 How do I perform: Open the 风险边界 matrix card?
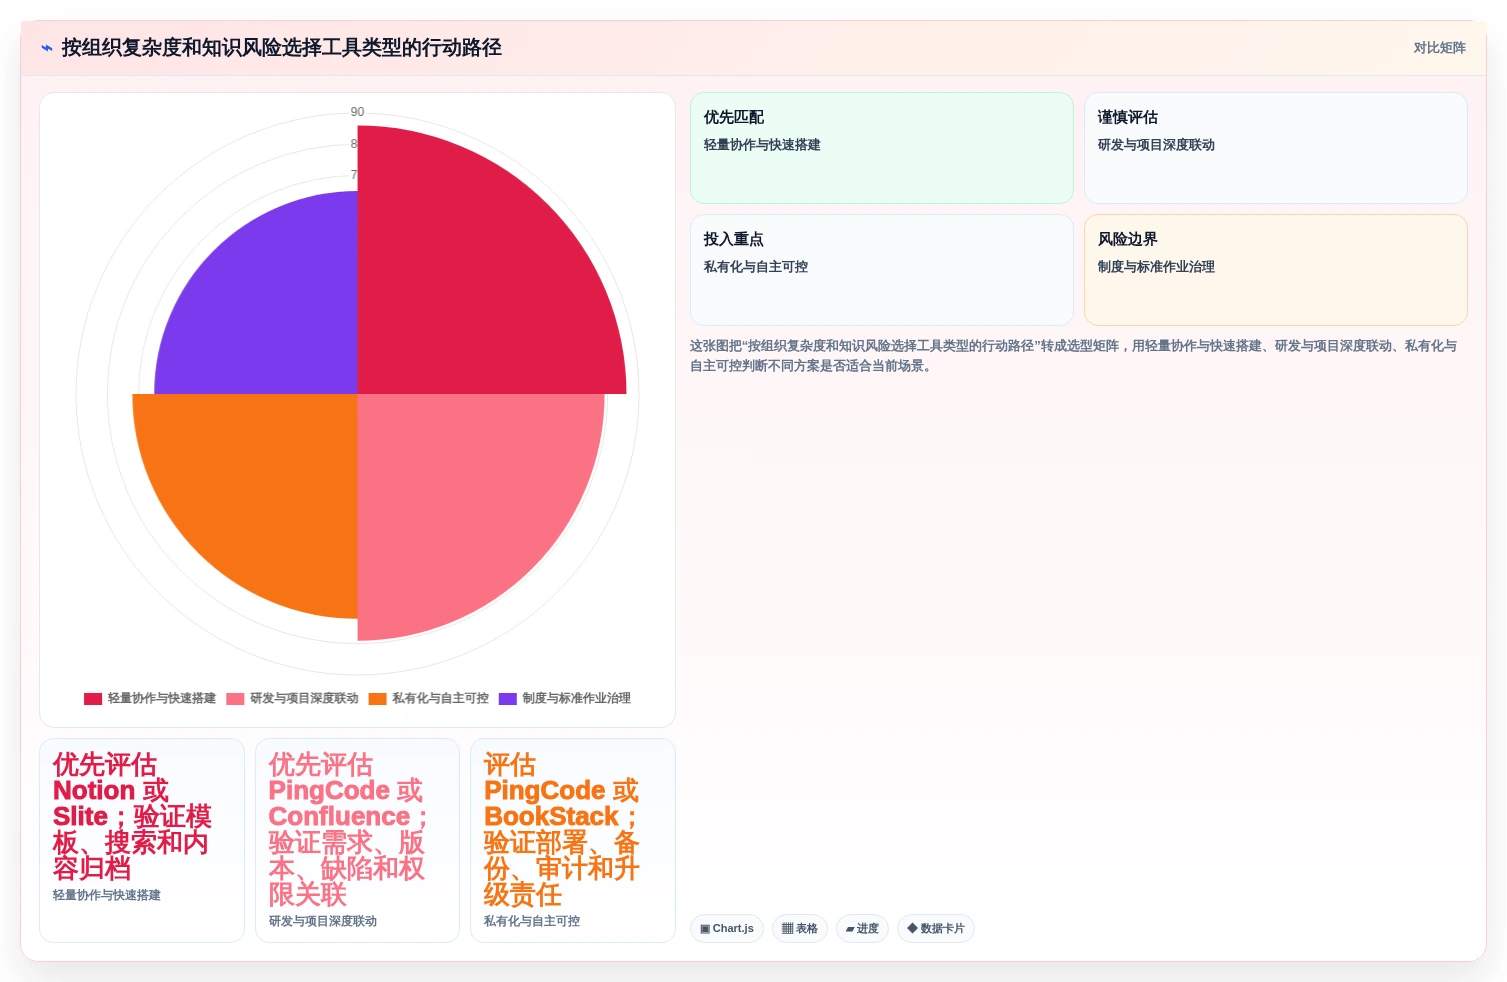coord(1275,270)
